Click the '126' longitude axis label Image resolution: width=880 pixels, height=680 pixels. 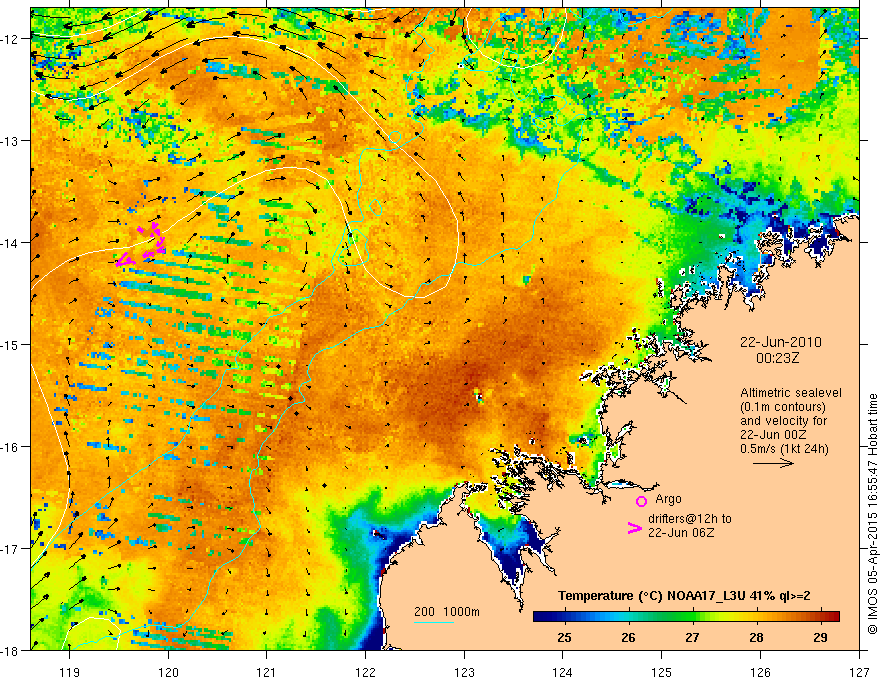(760, 672)
